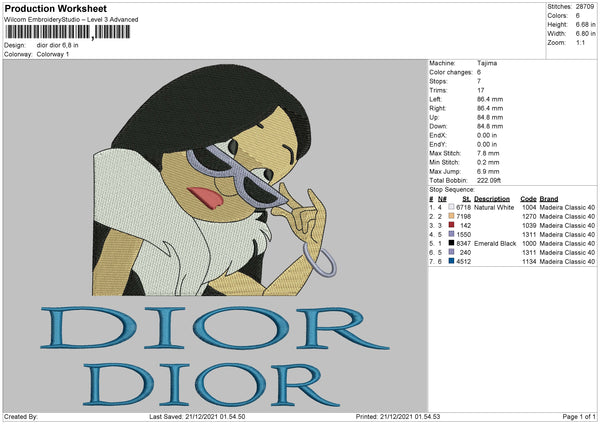Select the Right value 86.4 mm
This screenshot has height=424, width=600.
[490, 108]
